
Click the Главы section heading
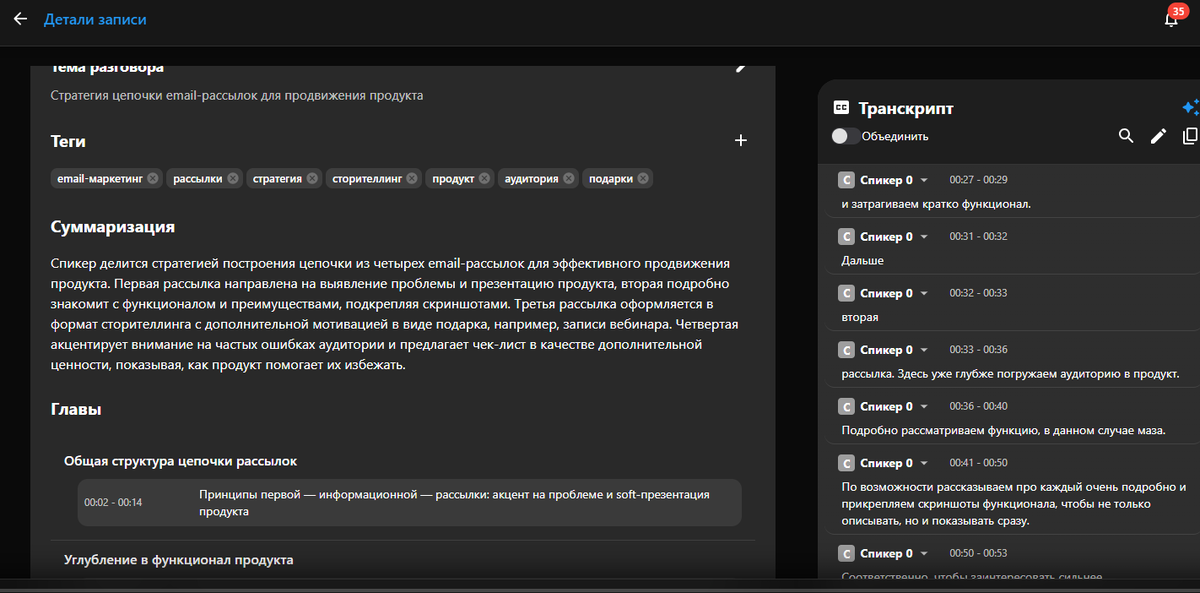coord(76,409)
